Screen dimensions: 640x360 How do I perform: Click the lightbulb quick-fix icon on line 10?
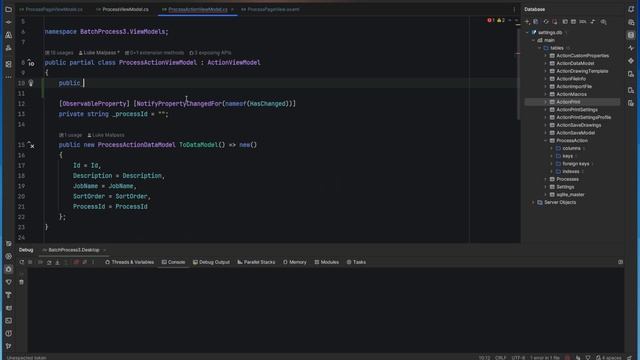pos(31,83)
